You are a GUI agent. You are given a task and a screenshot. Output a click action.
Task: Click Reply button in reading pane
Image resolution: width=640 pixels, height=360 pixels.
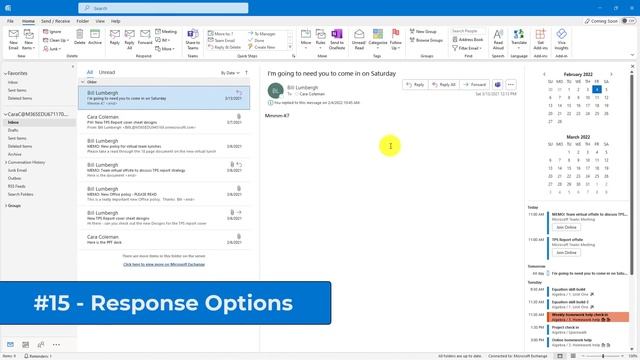[415, 84]
